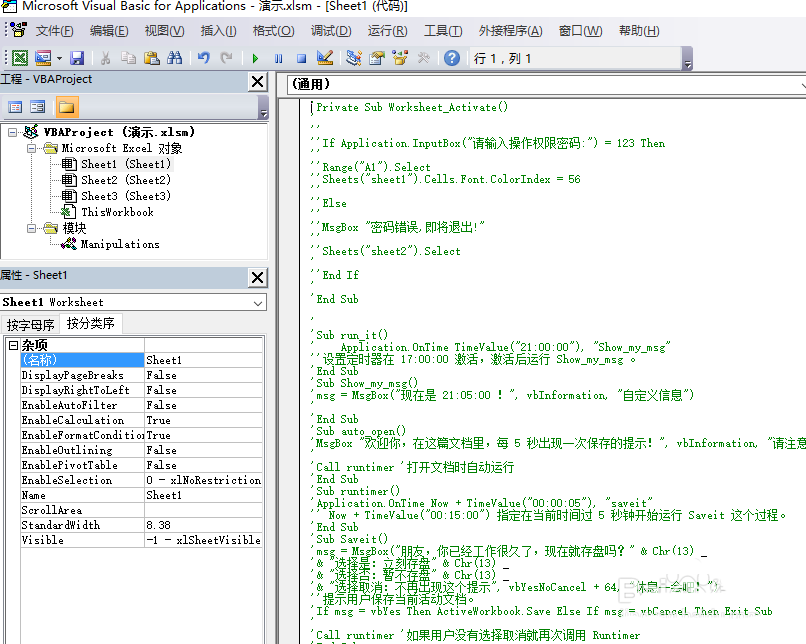Click the Reset stop icon
806x644 pixels.
click(x=301, y=58)
